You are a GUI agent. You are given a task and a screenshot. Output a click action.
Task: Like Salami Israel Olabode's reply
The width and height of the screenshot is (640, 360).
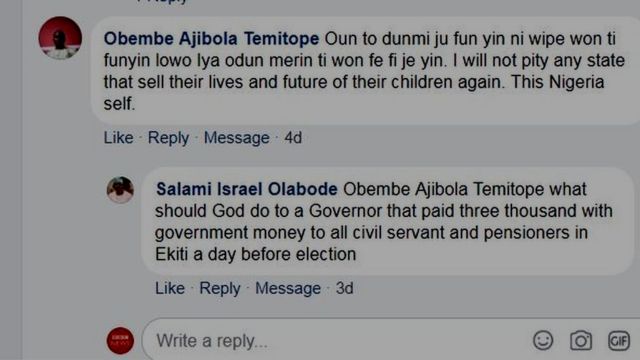pos(170,288)
